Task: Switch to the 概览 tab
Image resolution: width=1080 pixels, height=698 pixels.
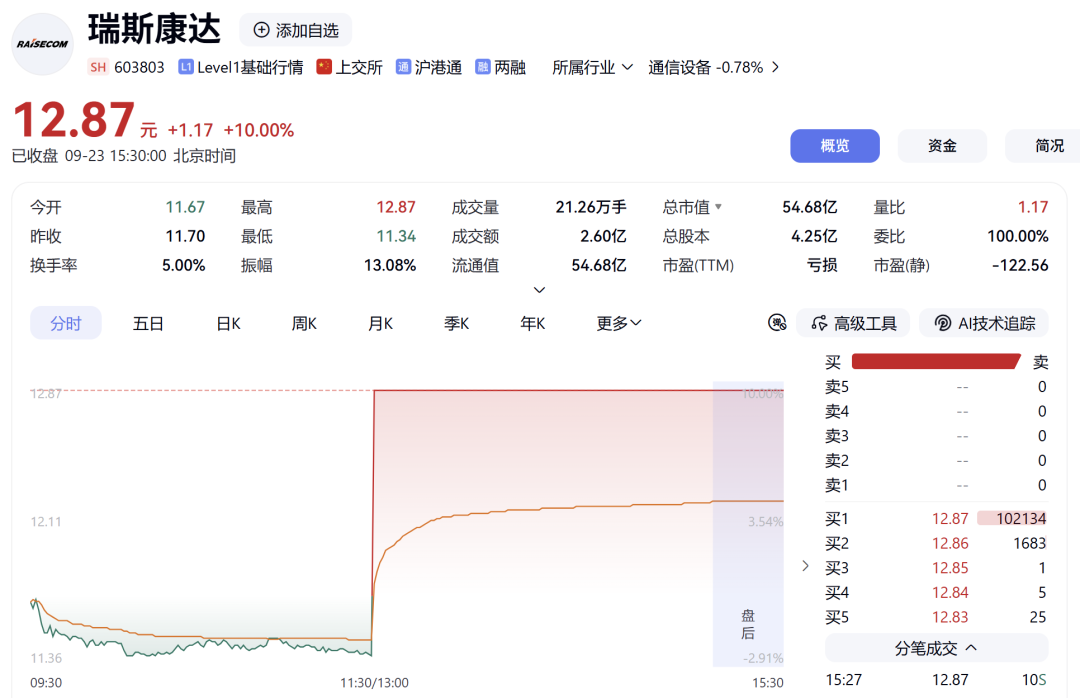Action: pyautogui.click(x=835, y=146)
